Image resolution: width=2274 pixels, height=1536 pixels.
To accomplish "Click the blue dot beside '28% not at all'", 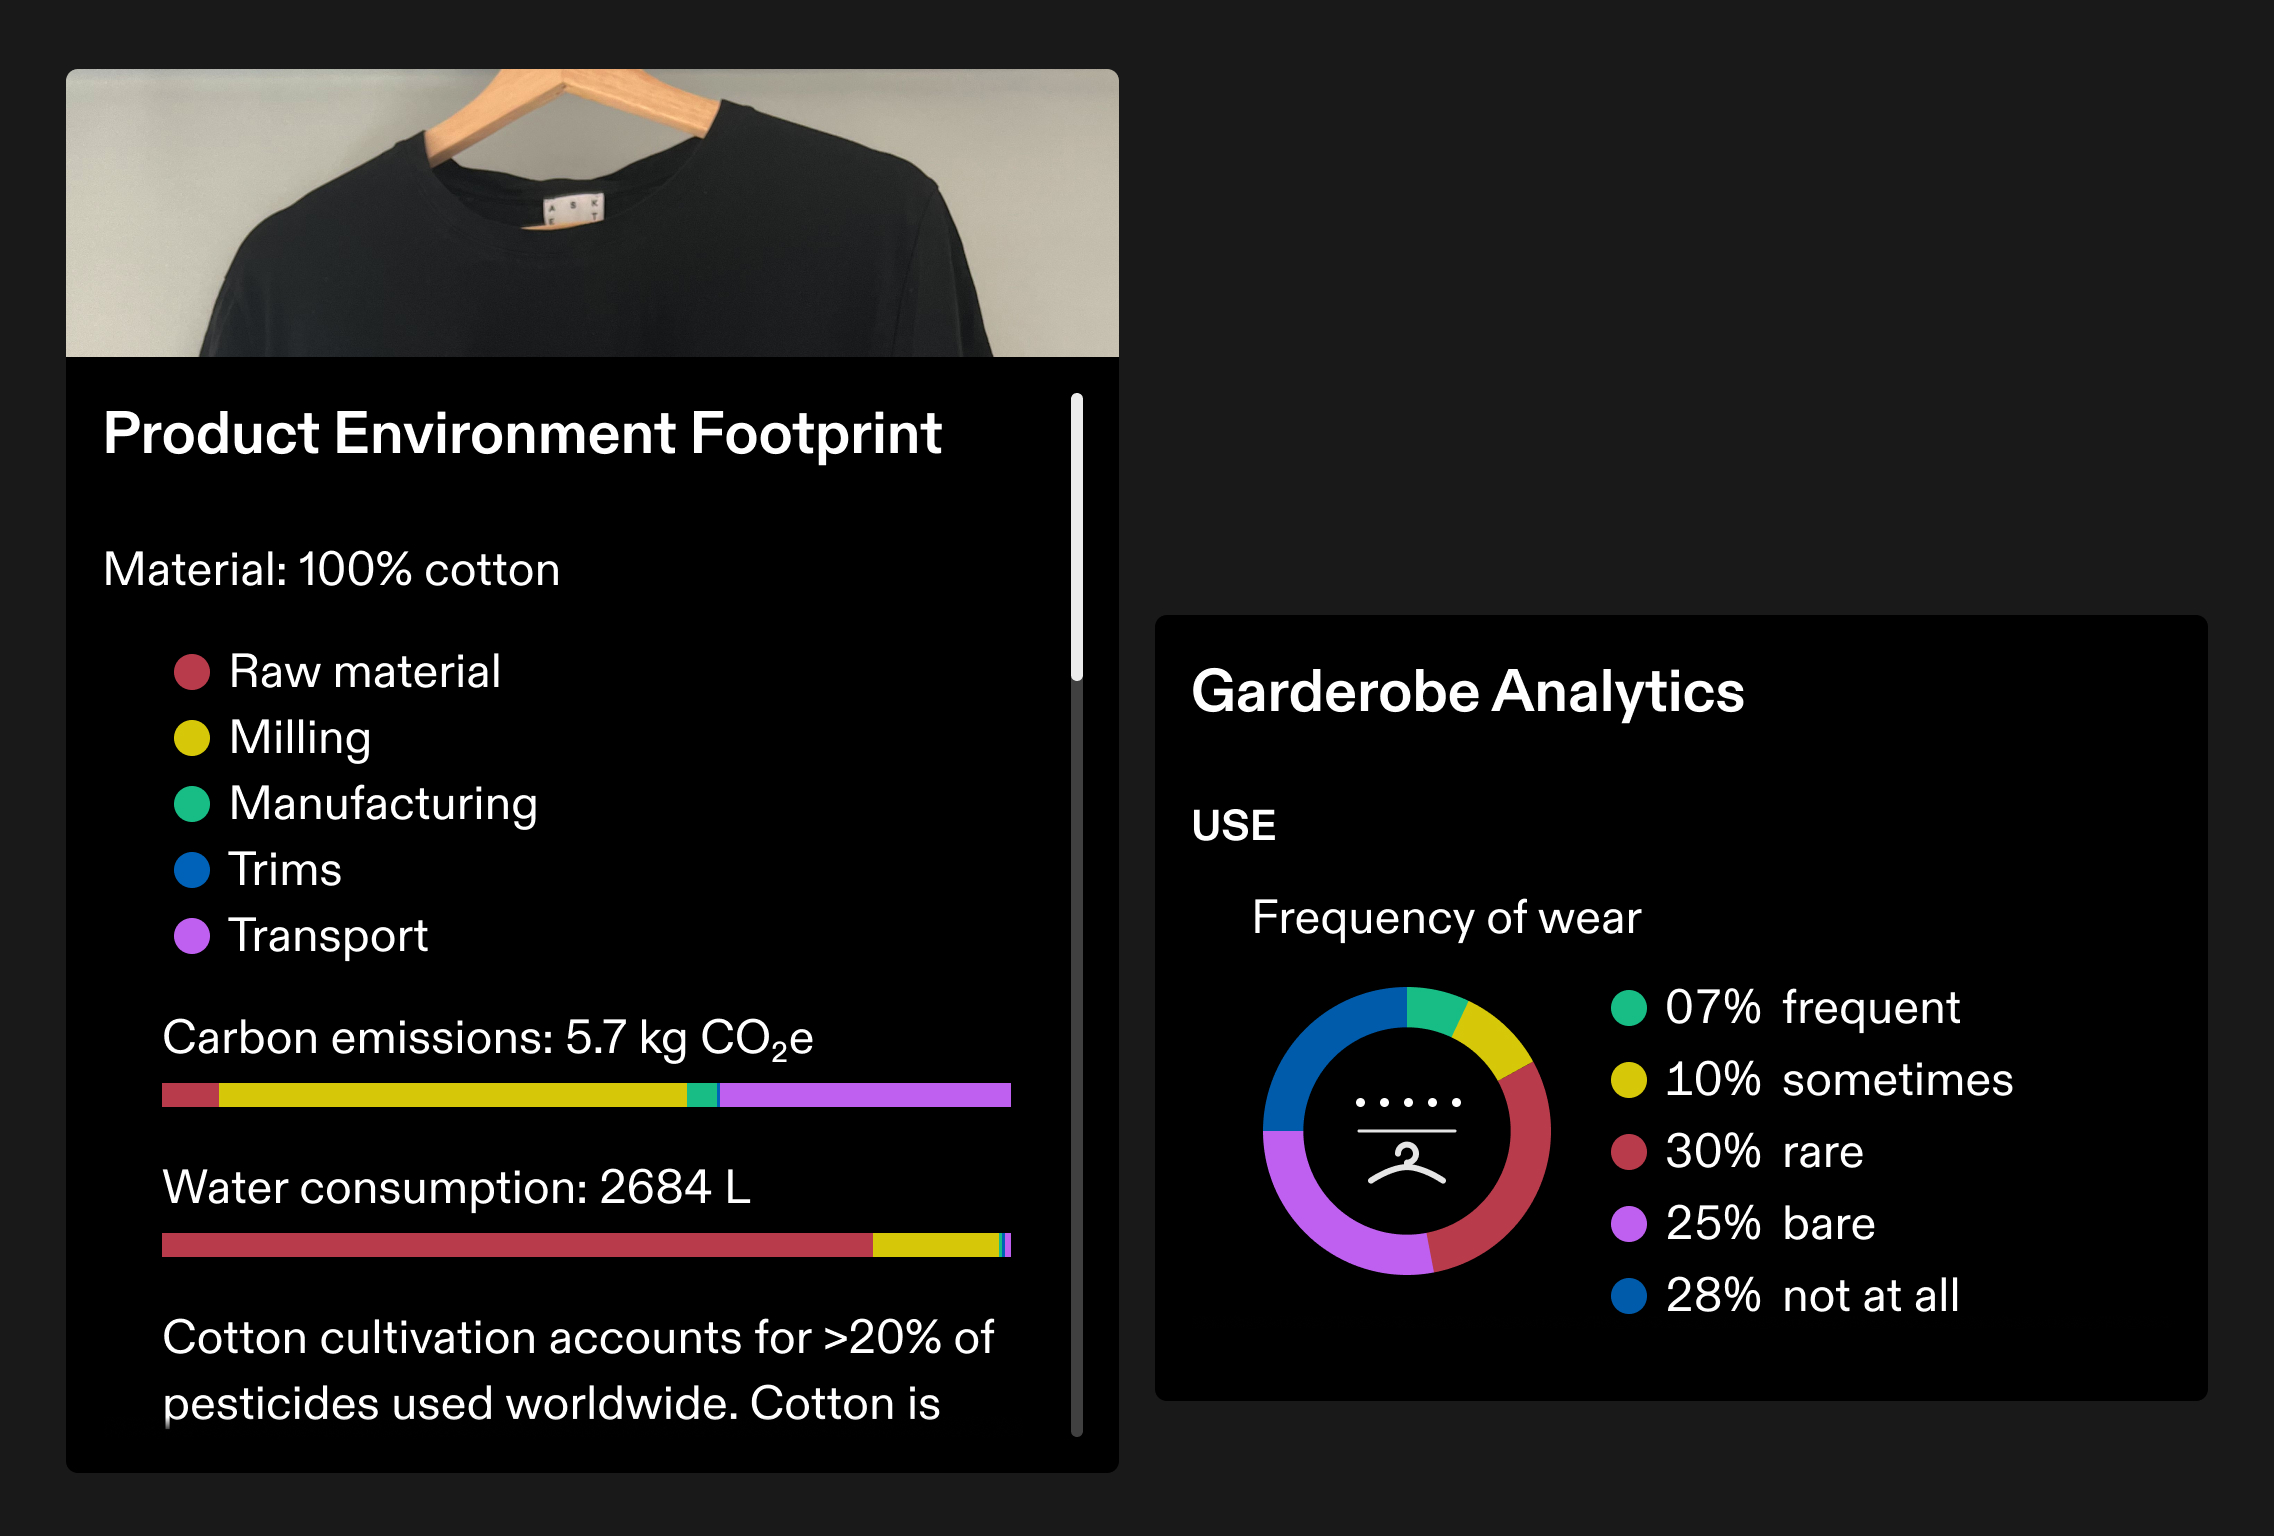I will [x=1629, y=1296].
